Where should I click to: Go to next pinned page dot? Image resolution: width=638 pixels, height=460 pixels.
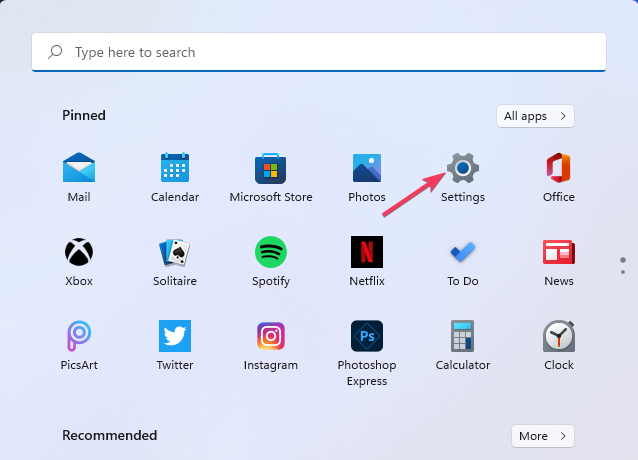click(x=623, y=271)
